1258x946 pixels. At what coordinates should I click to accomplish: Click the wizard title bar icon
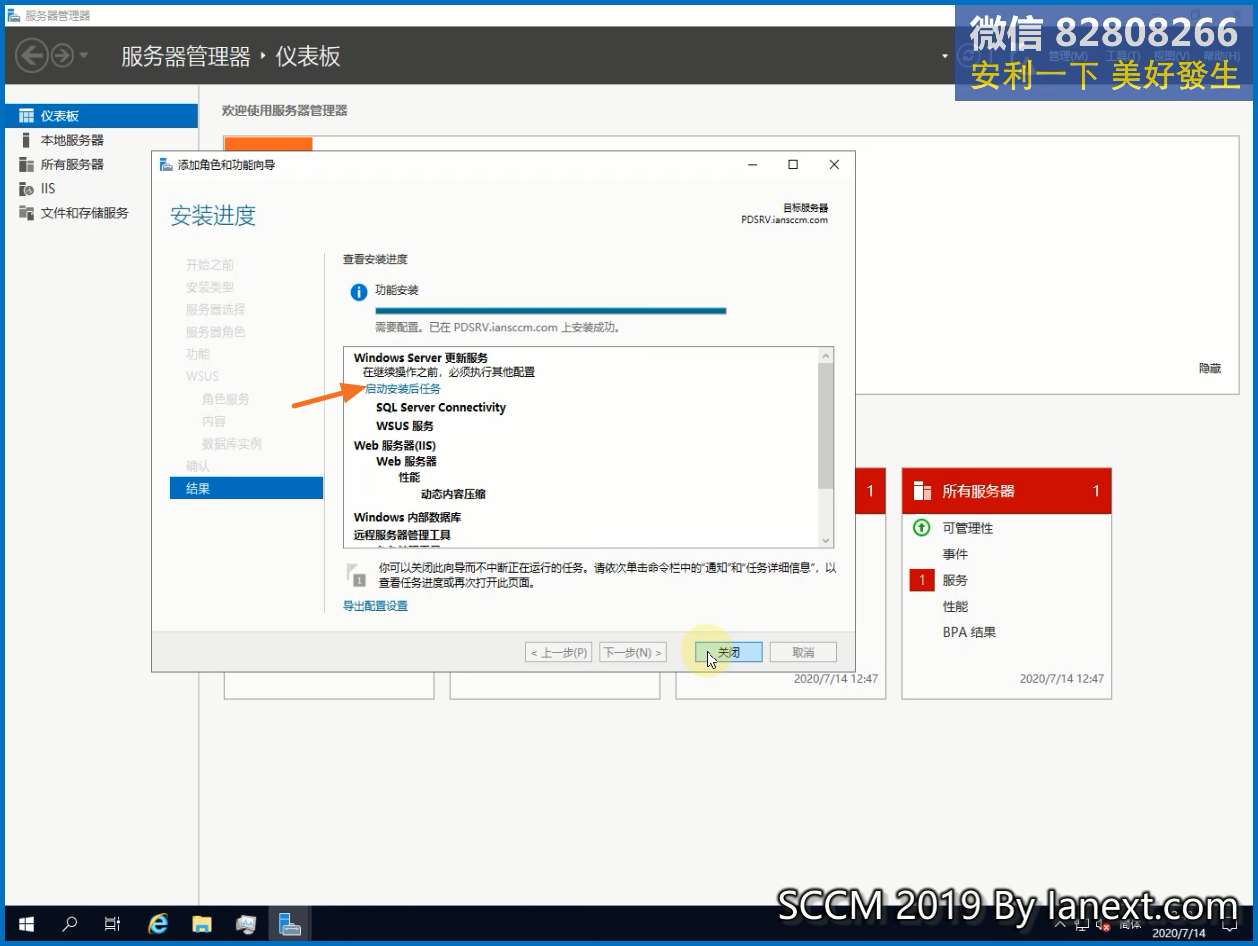[x=166, y=165]
